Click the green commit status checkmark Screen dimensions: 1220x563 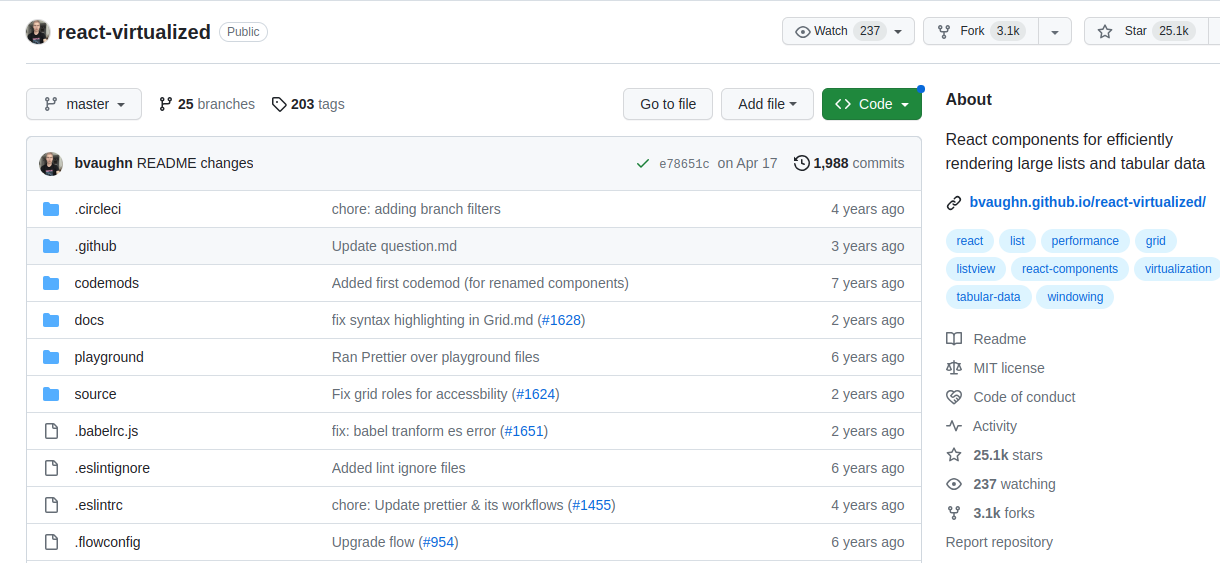pyautogui.click(x=642, y=163)
